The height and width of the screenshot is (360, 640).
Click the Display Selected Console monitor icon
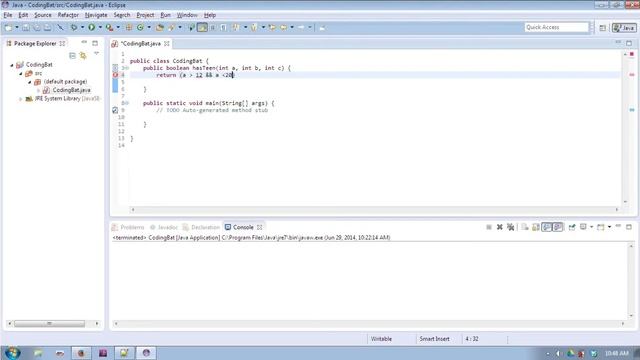pyautogui.click(x=583, y=227)
